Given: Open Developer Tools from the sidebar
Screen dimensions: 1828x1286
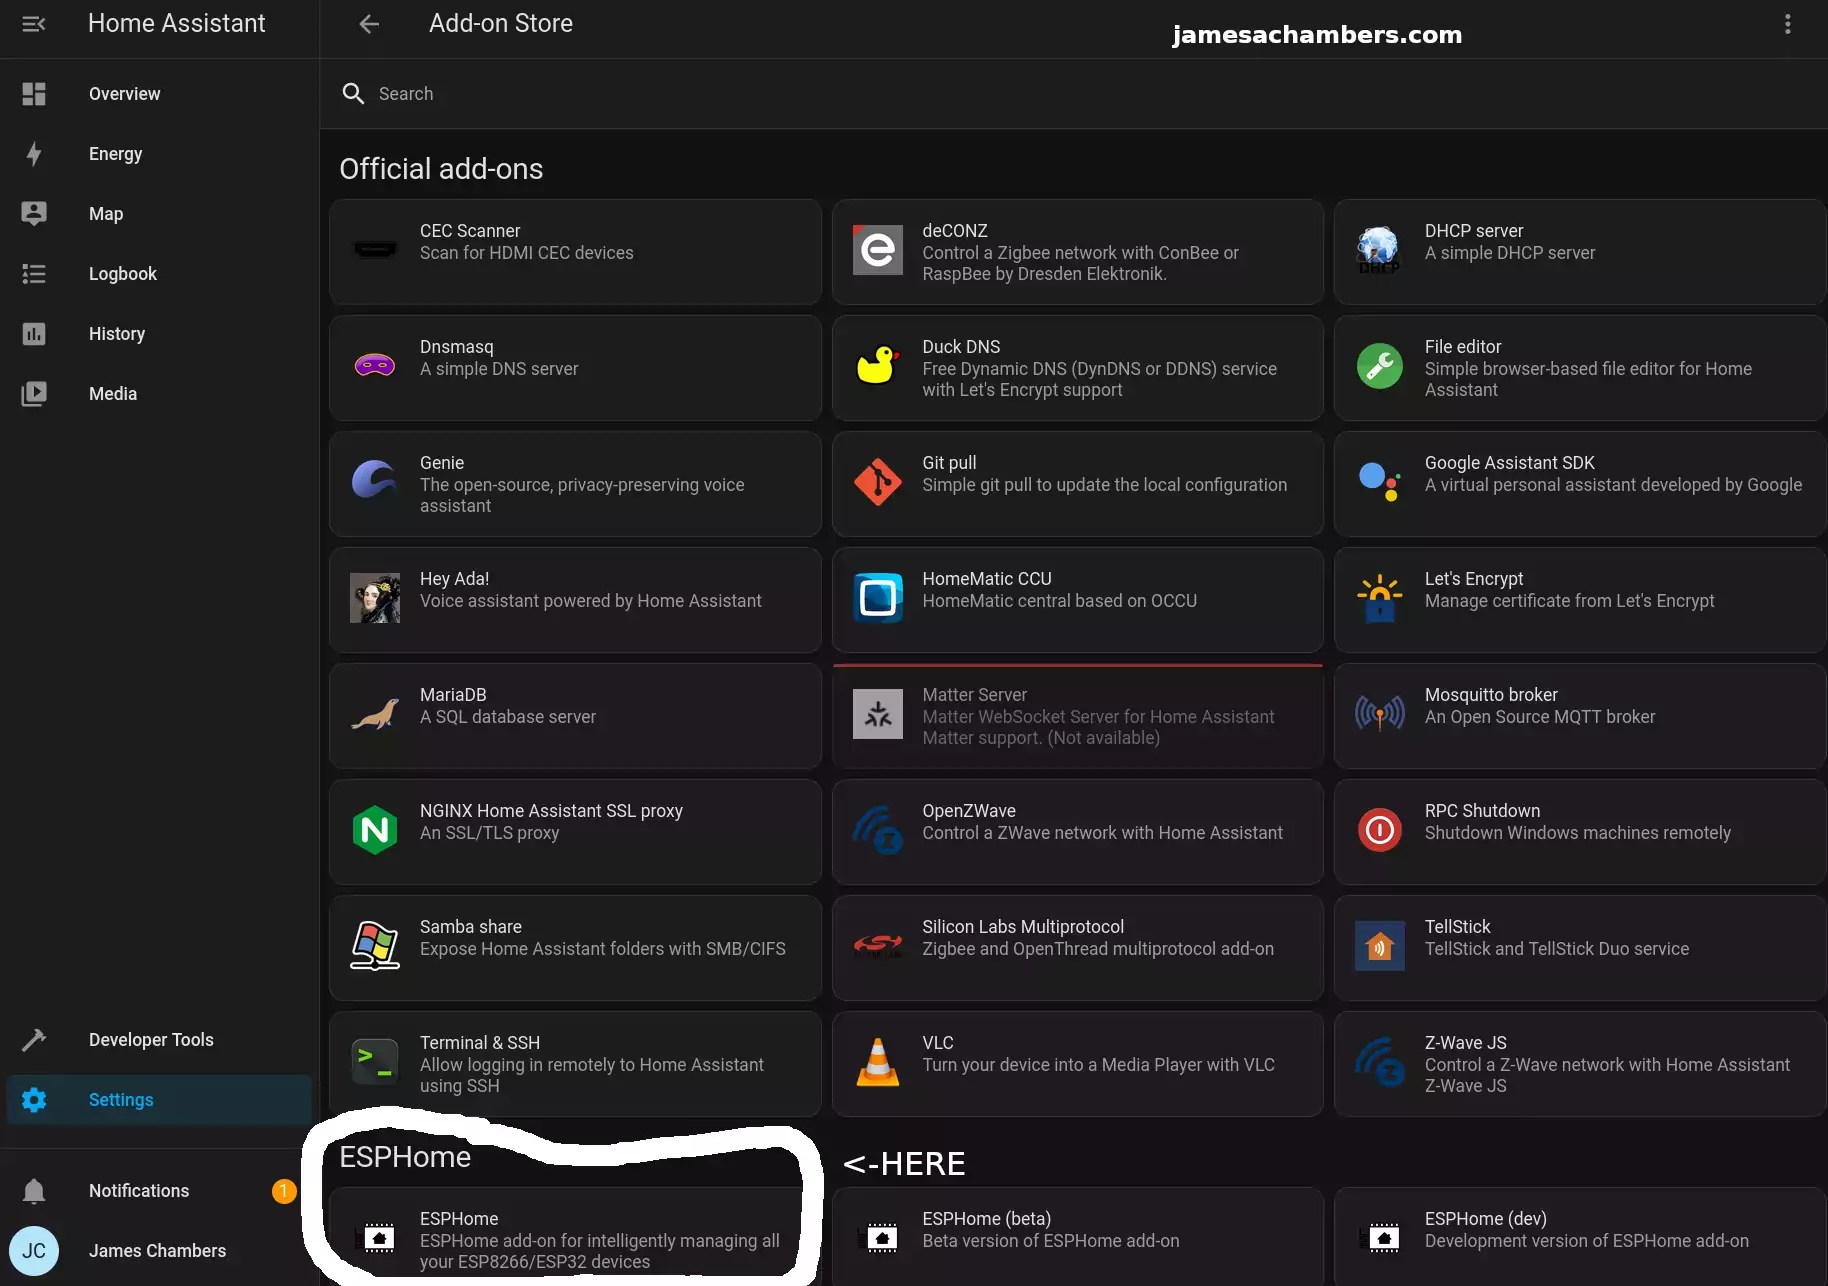Looking at the screenshot, I should coord(151,1040).
